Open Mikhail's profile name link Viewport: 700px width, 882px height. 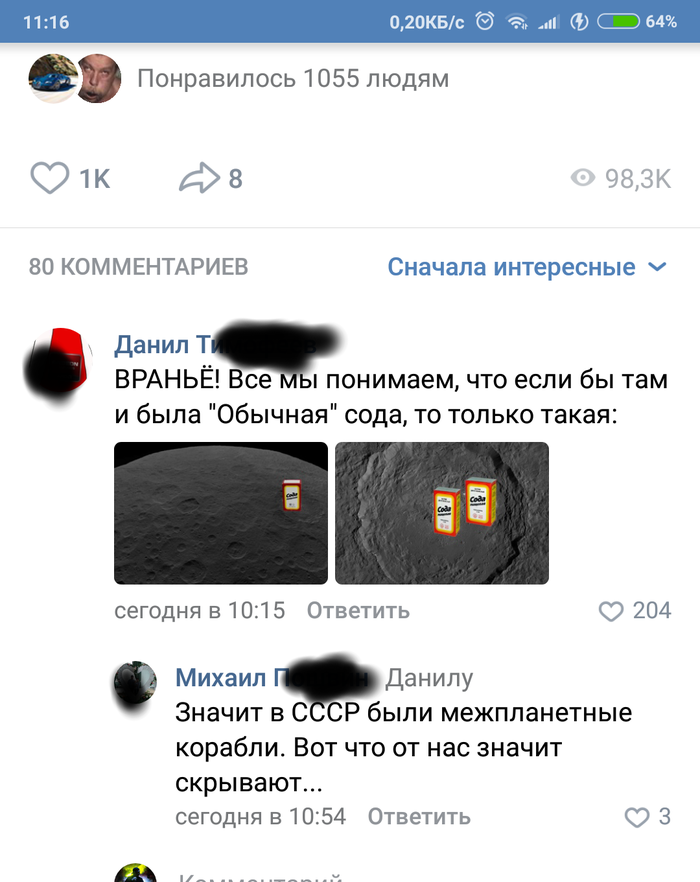(x=272, y=677)
